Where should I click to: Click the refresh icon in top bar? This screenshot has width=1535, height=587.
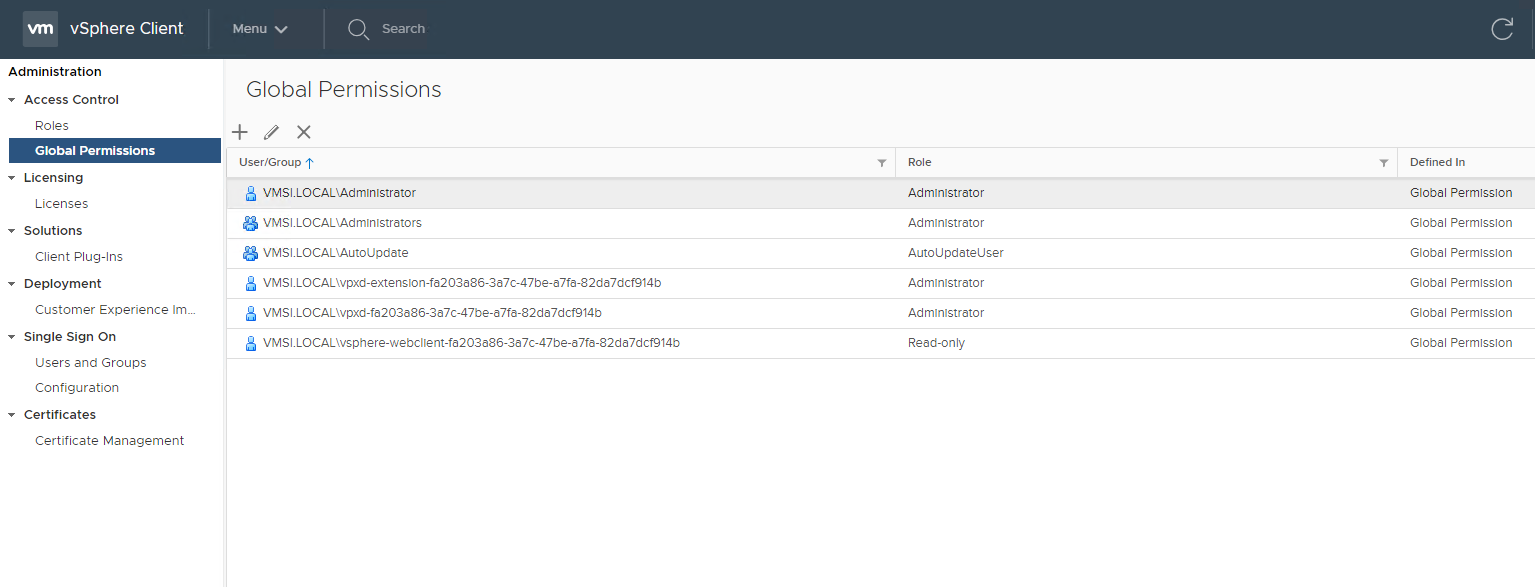point(1501,29)
